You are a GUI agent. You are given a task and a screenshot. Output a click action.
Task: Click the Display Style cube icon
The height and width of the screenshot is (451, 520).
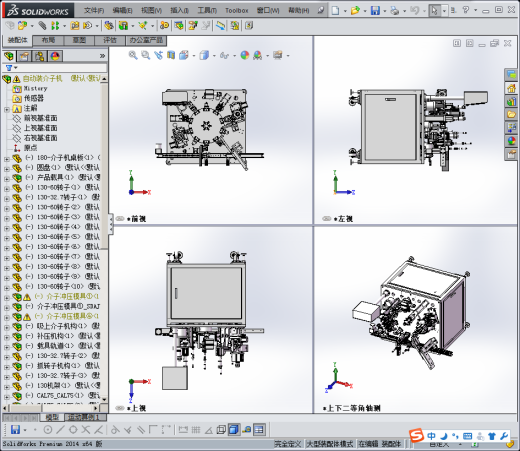(x=204, y=55)
